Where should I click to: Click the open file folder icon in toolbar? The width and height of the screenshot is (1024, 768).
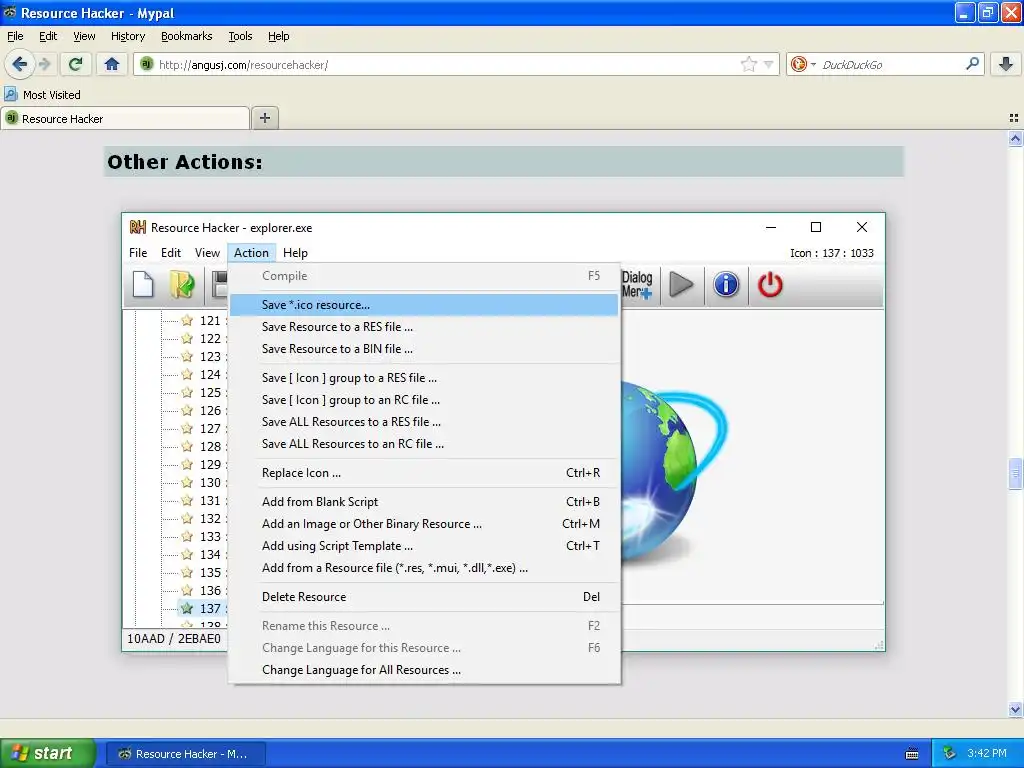pos(182,285)
